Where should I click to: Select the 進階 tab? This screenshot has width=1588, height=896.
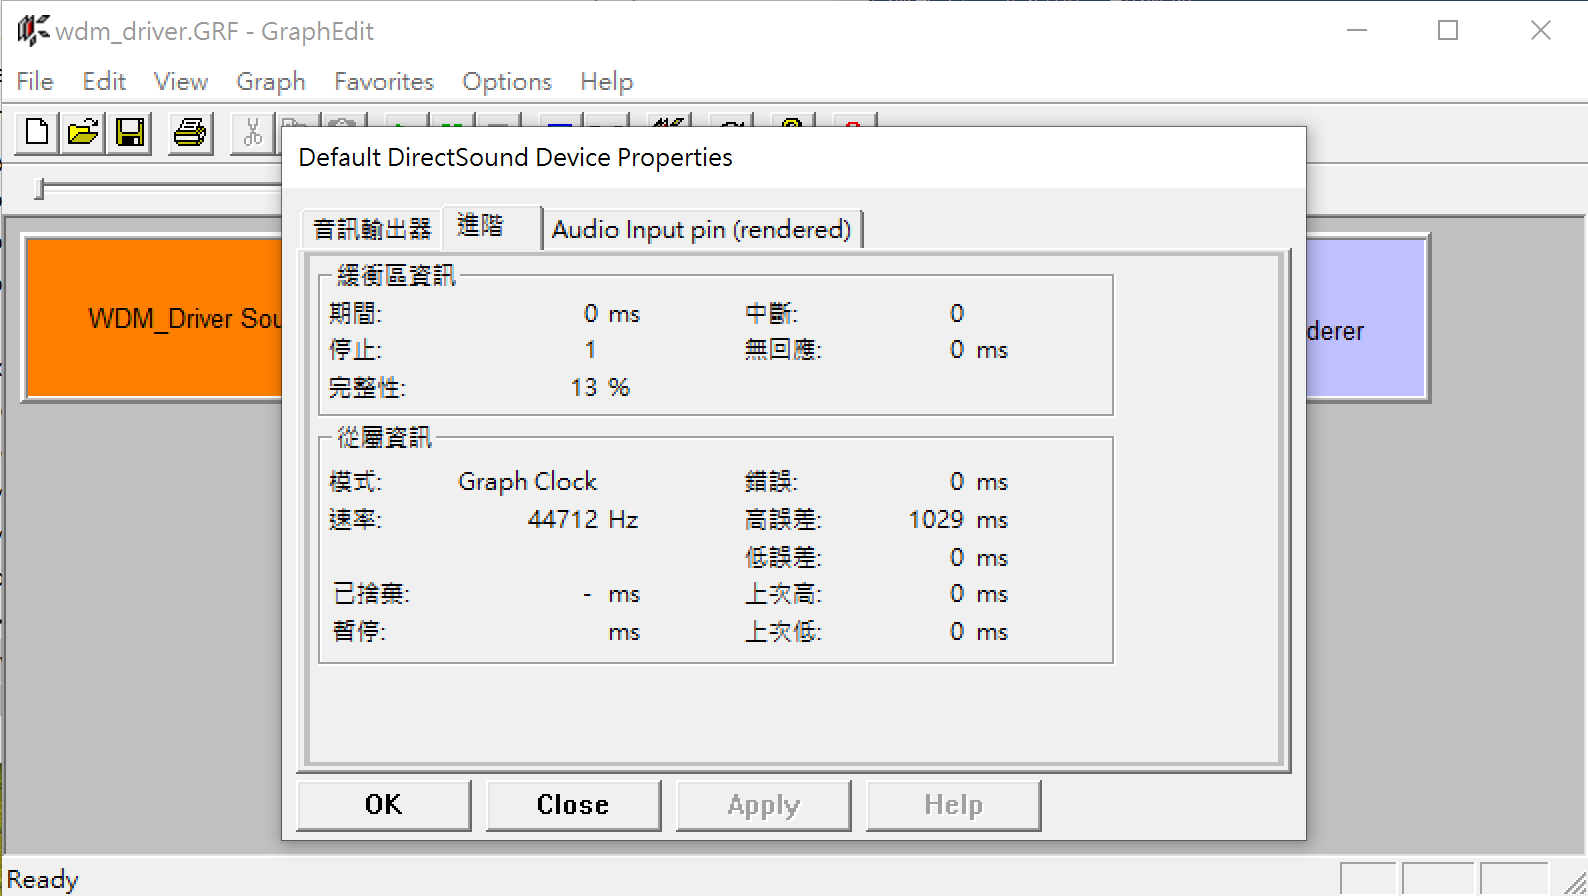coord(481,226)
